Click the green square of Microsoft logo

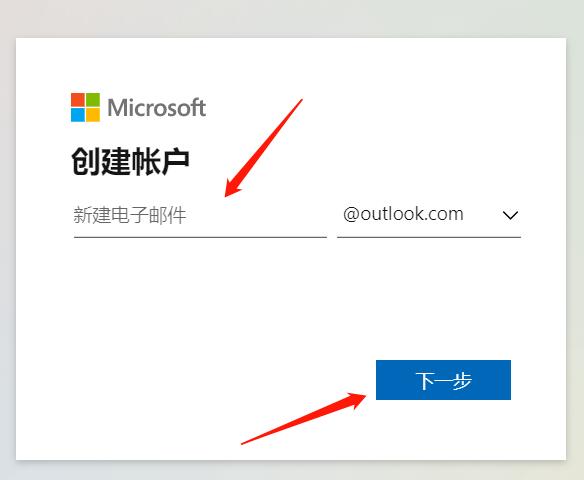click(93, 99)
